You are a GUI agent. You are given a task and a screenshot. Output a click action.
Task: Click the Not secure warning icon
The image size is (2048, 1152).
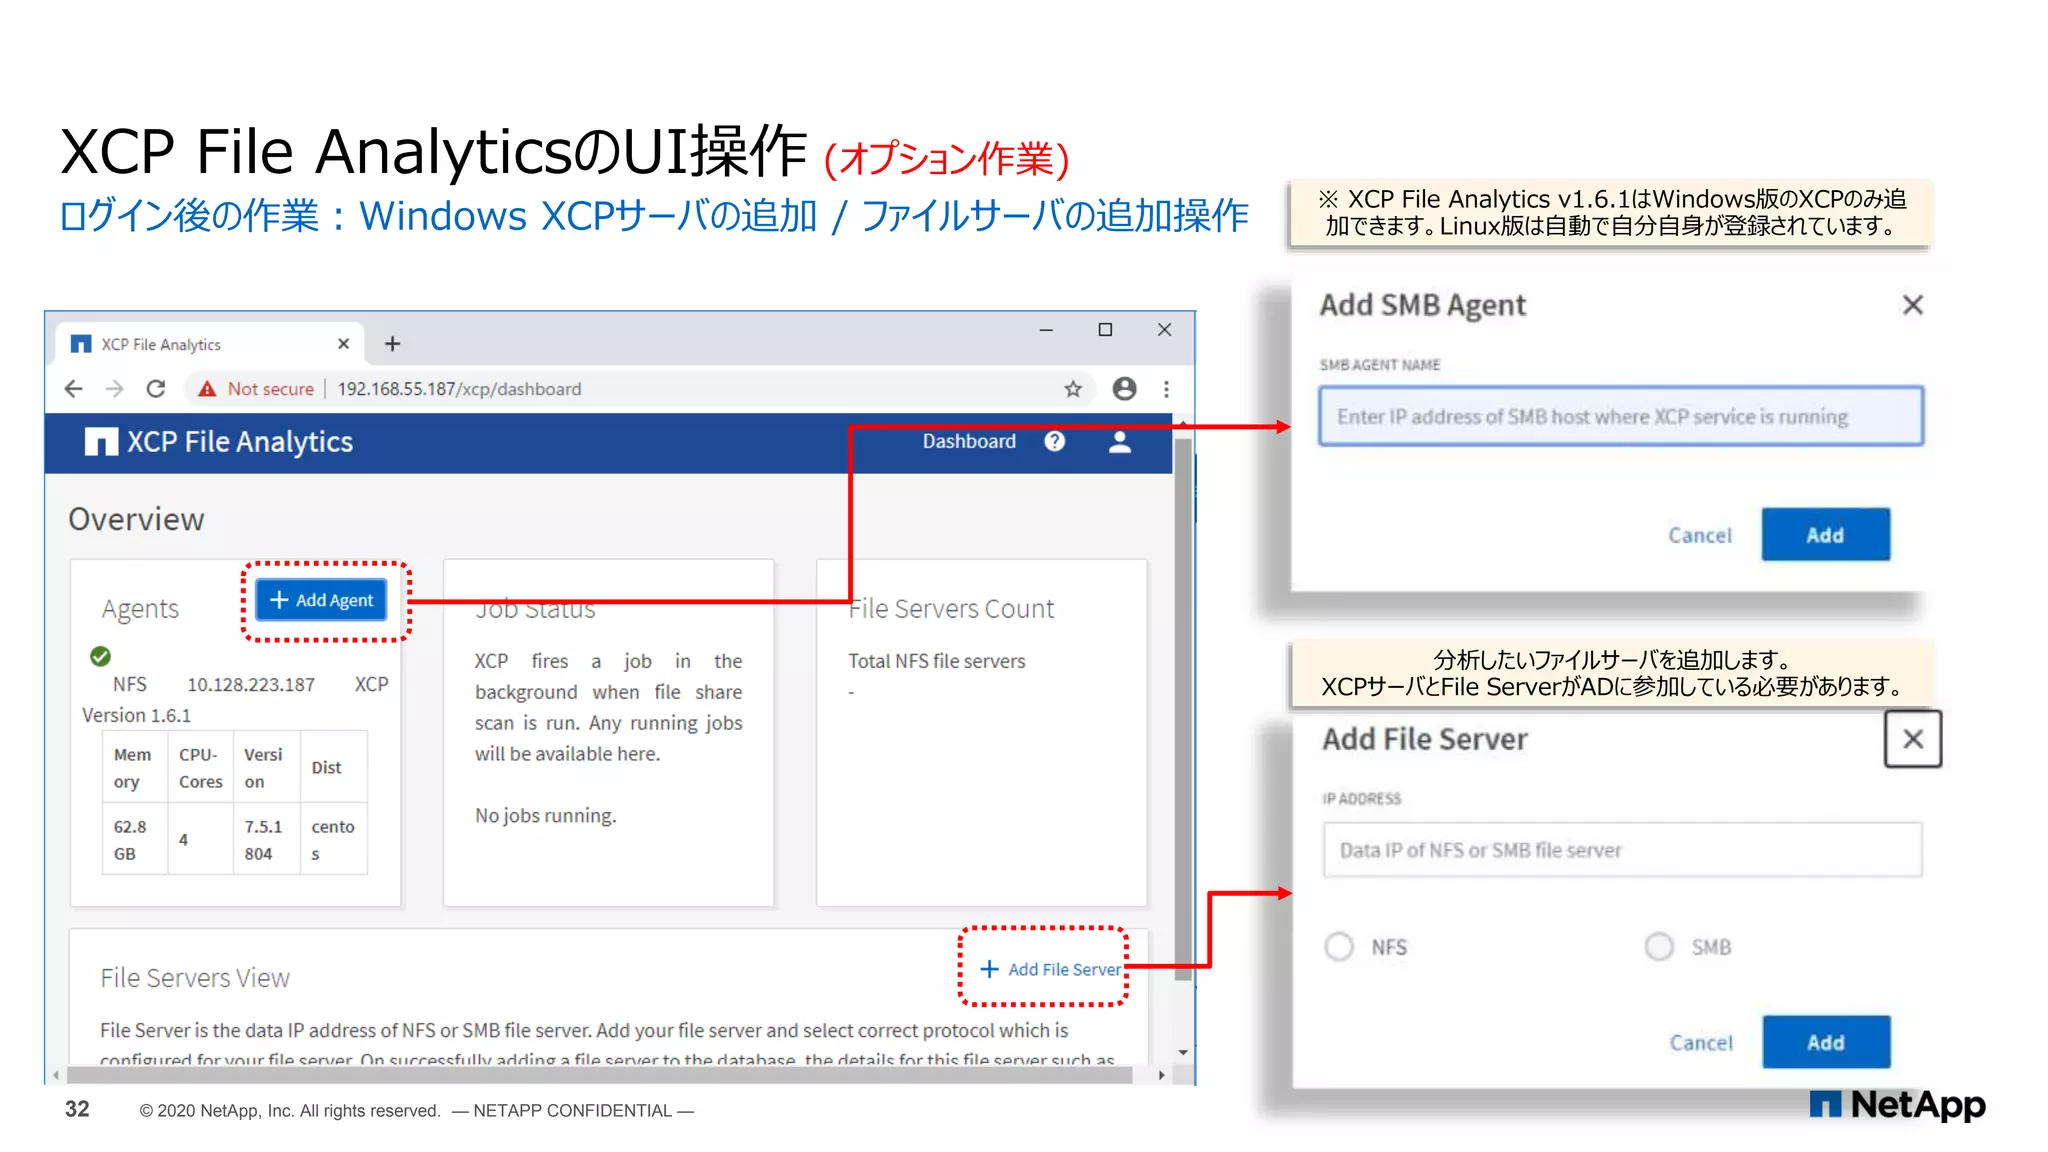click(207, 389)
